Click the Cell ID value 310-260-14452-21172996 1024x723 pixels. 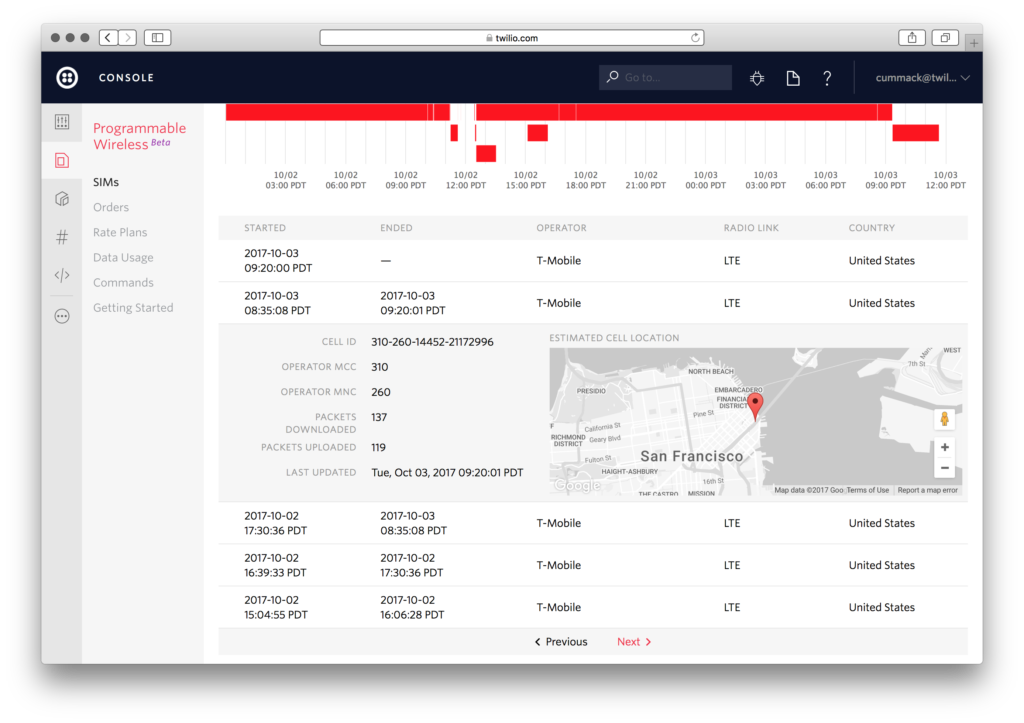click(432, 342)
